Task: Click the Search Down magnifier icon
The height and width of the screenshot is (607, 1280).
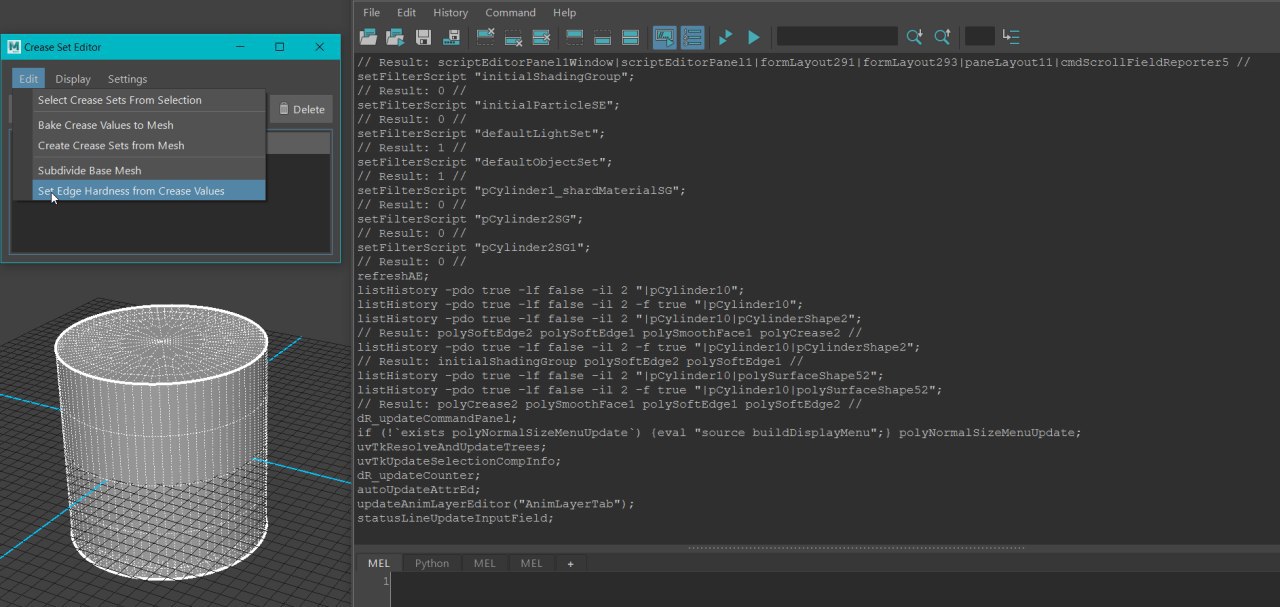Action: (914, 37)
